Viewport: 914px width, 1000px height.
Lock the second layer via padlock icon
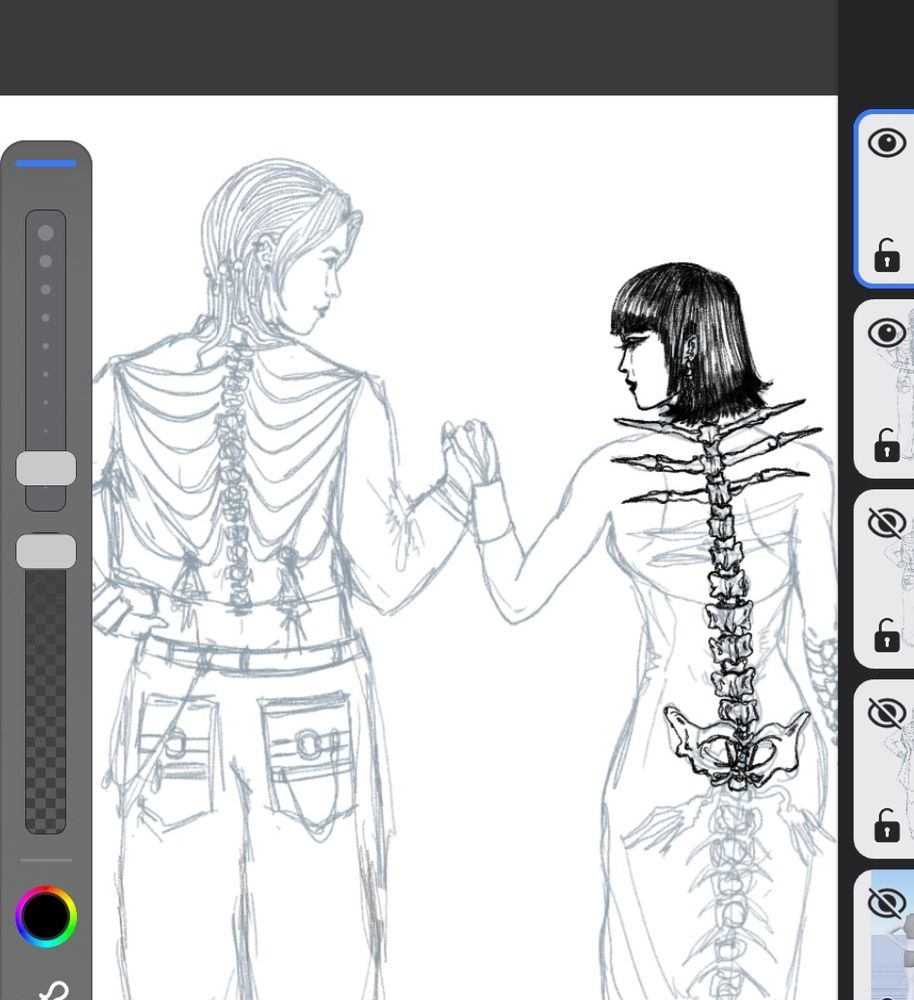887,445
